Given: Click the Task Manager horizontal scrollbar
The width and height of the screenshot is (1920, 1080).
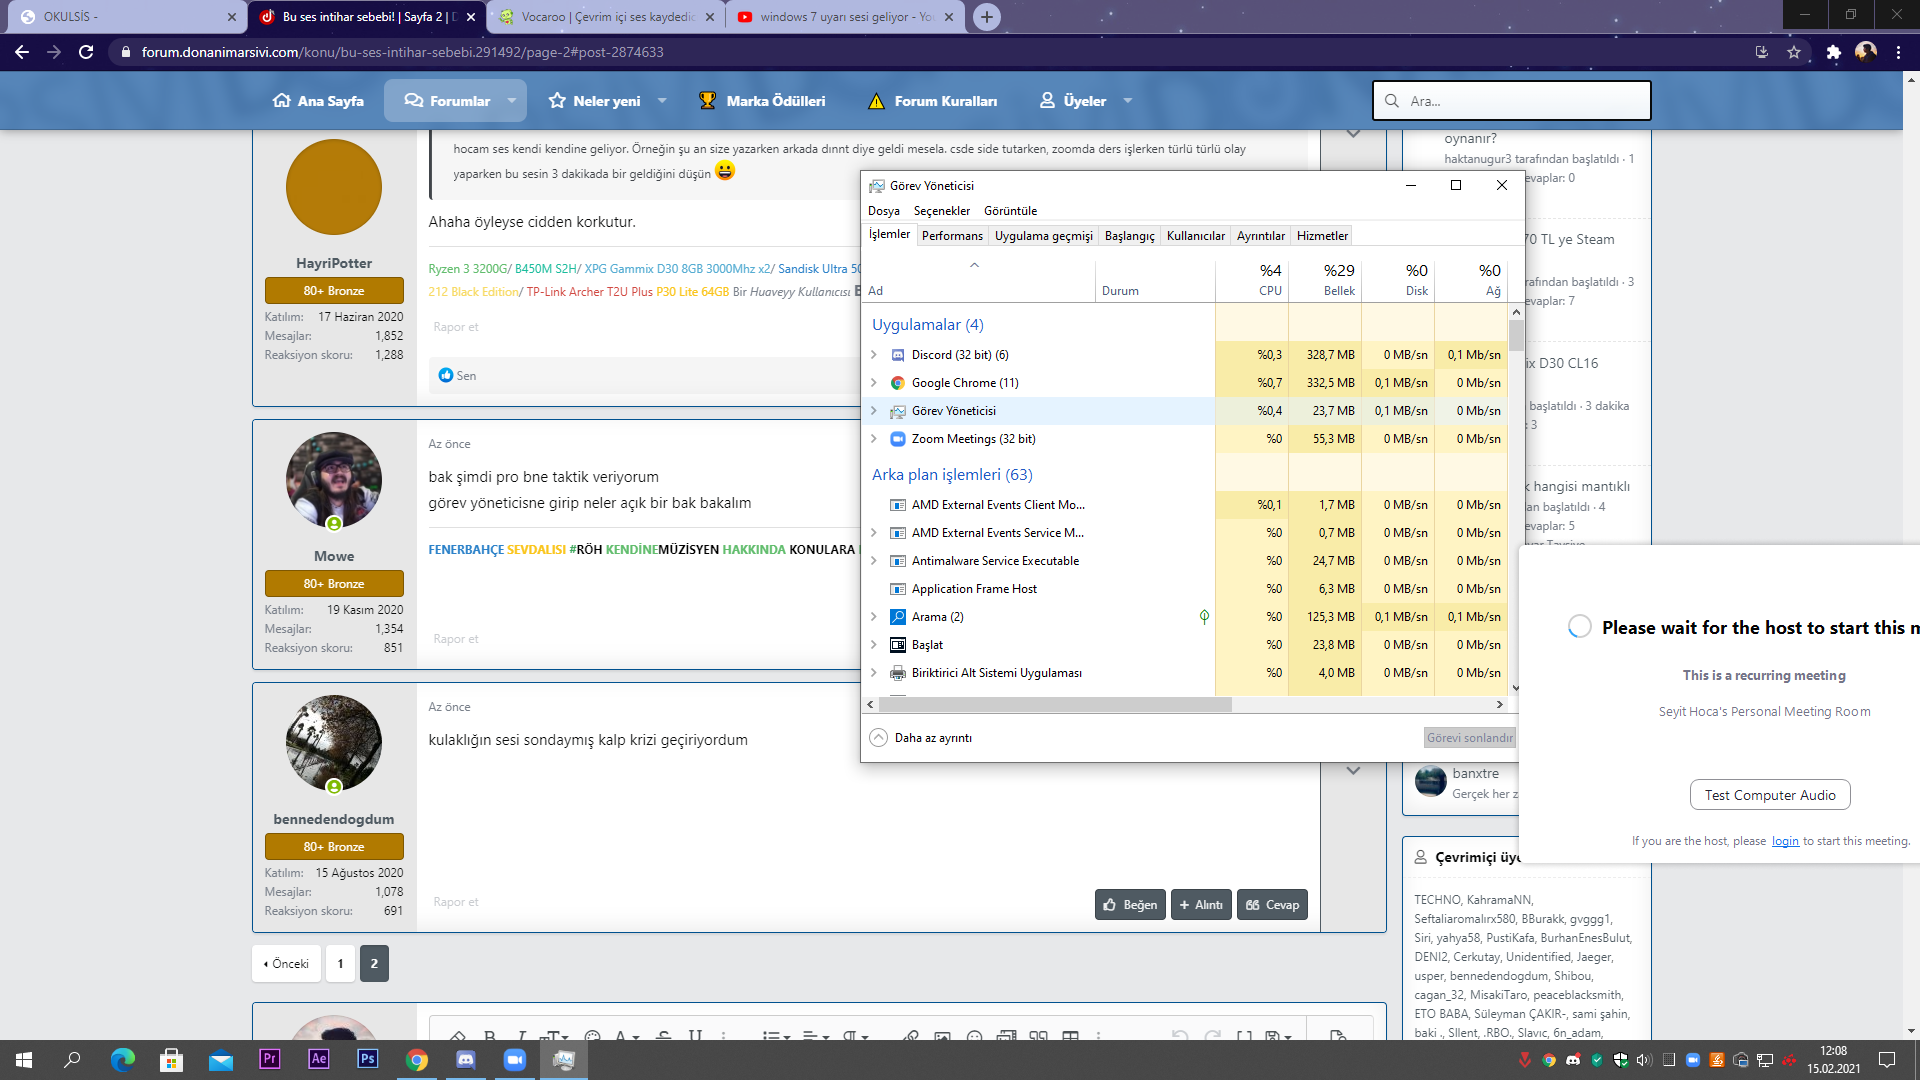Looking at the screenshot, I should point(1055,705).
